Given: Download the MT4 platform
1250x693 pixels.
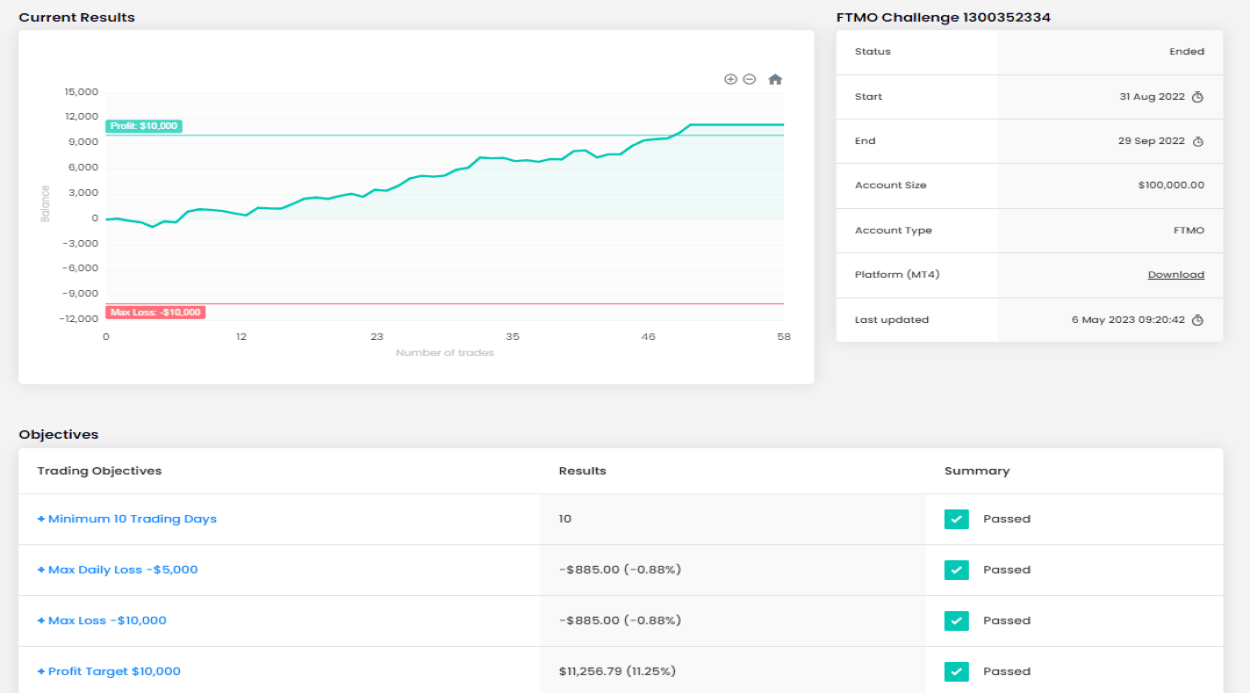Looking at the screenshot, I should (1175, 275).
